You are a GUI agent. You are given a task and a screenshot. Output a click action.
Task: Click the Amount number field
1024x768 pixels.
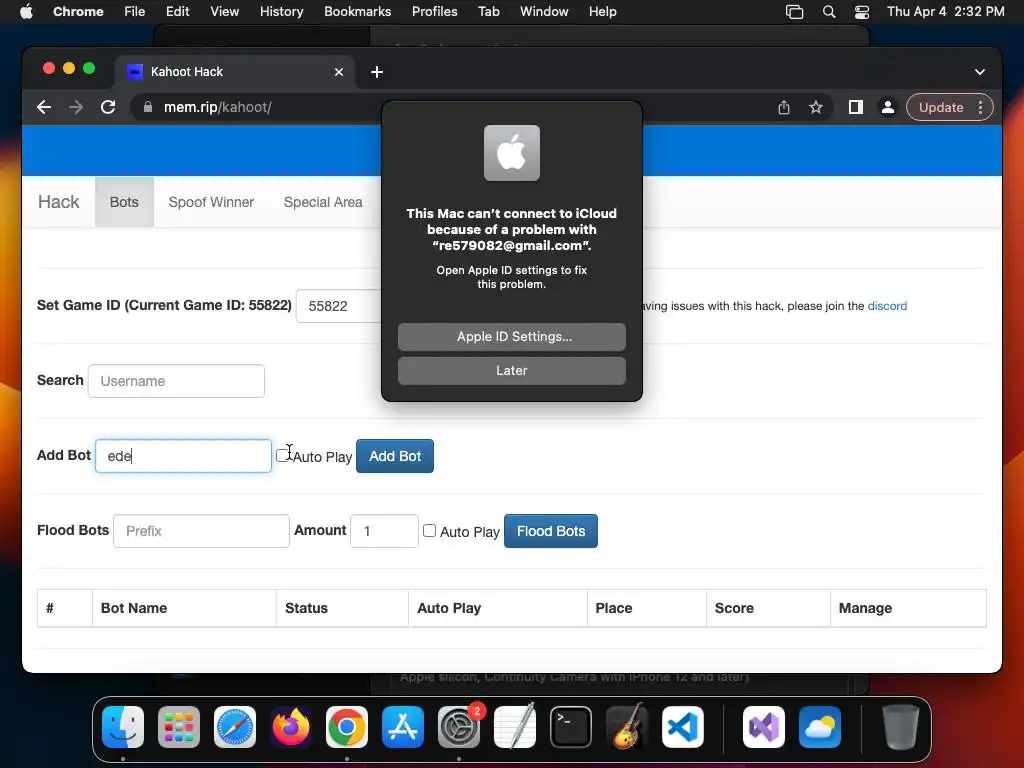(x=384, y=531)
